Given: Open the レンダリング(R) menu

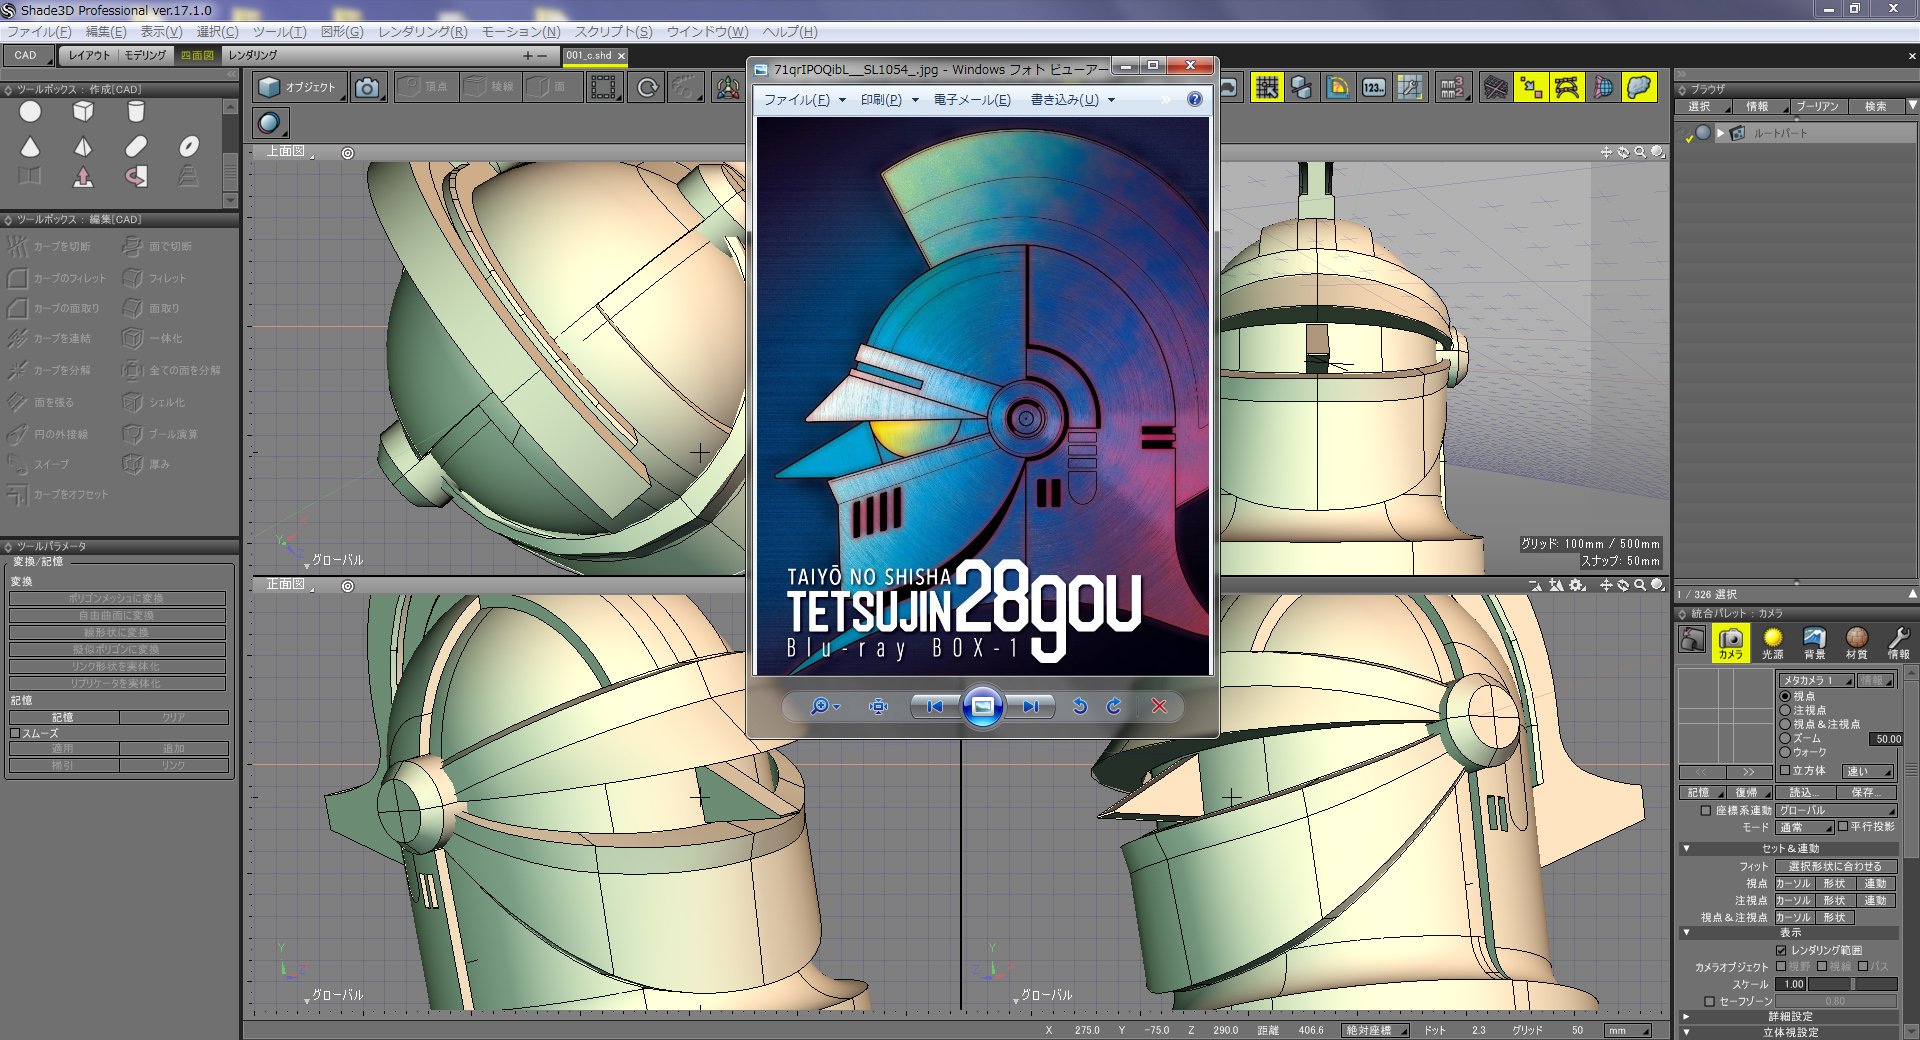Looking at the screenshot, I should click(x=422, y=32).
